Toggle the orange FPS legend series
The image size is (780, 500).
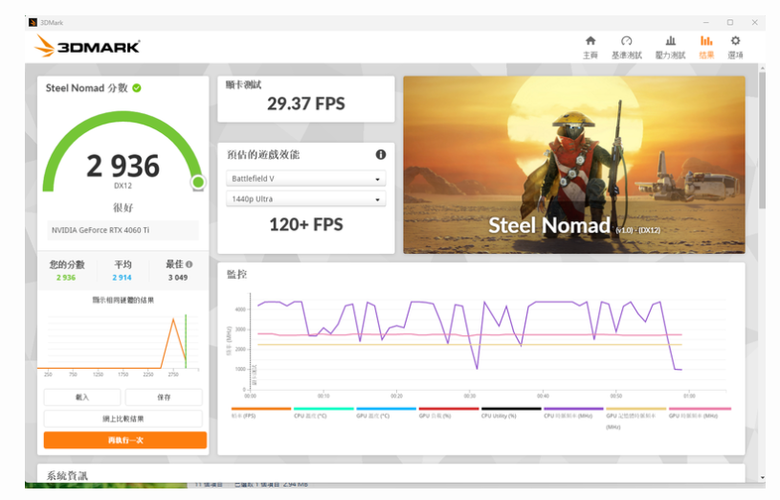[x=261, y=412]
